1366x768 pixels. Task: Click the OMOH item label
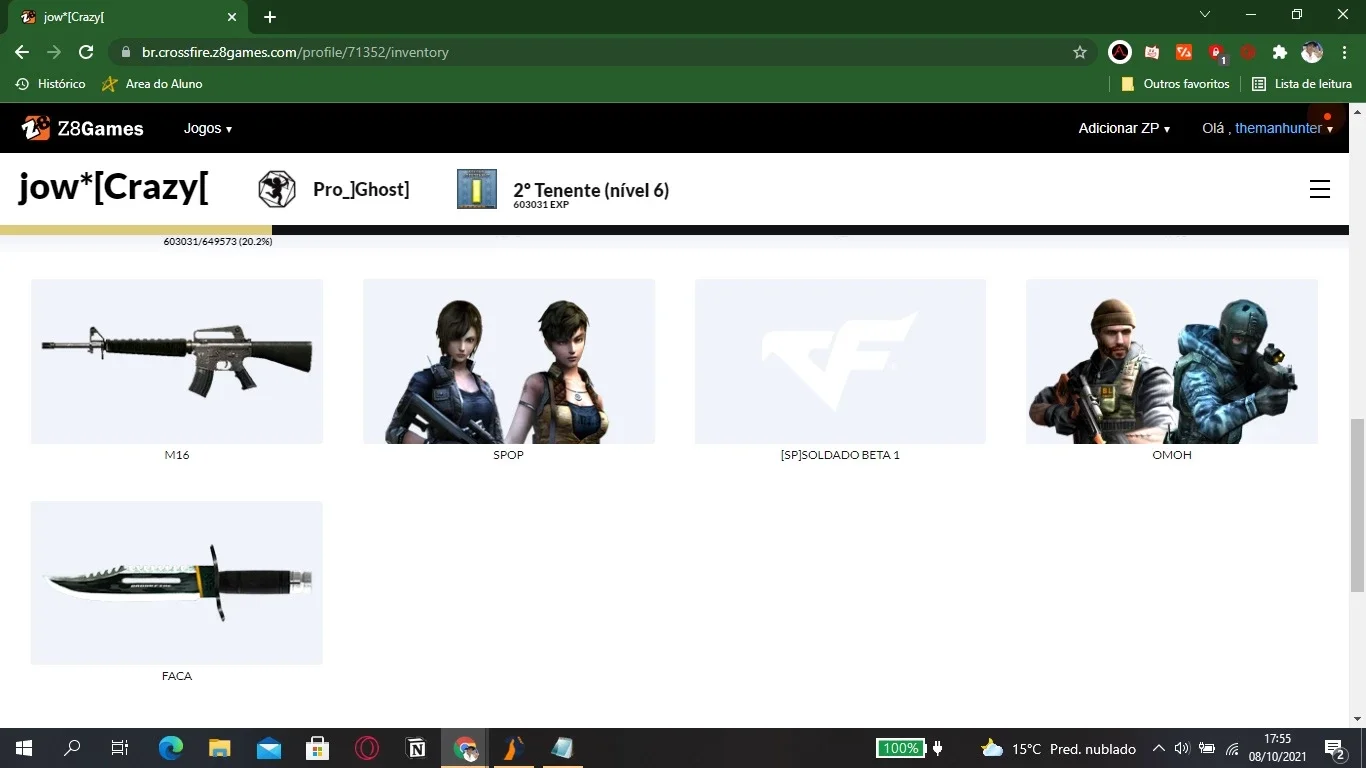(x=1172, y=455)
